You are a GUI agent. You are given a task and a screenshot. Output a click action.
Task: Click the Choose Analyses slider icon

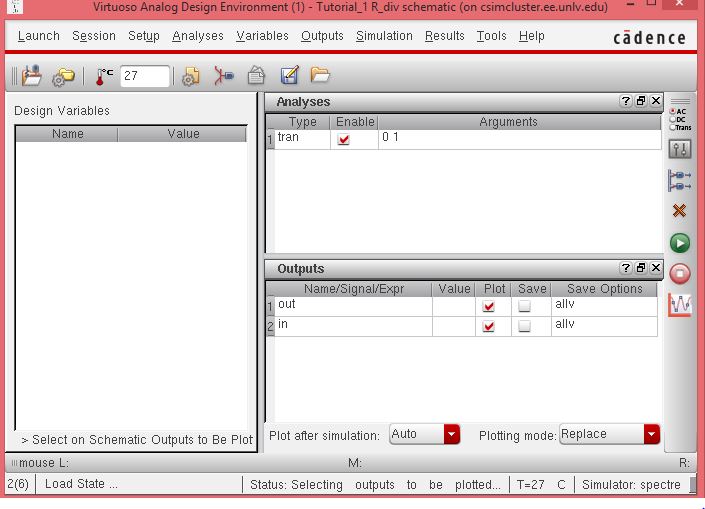coord(680,149)
